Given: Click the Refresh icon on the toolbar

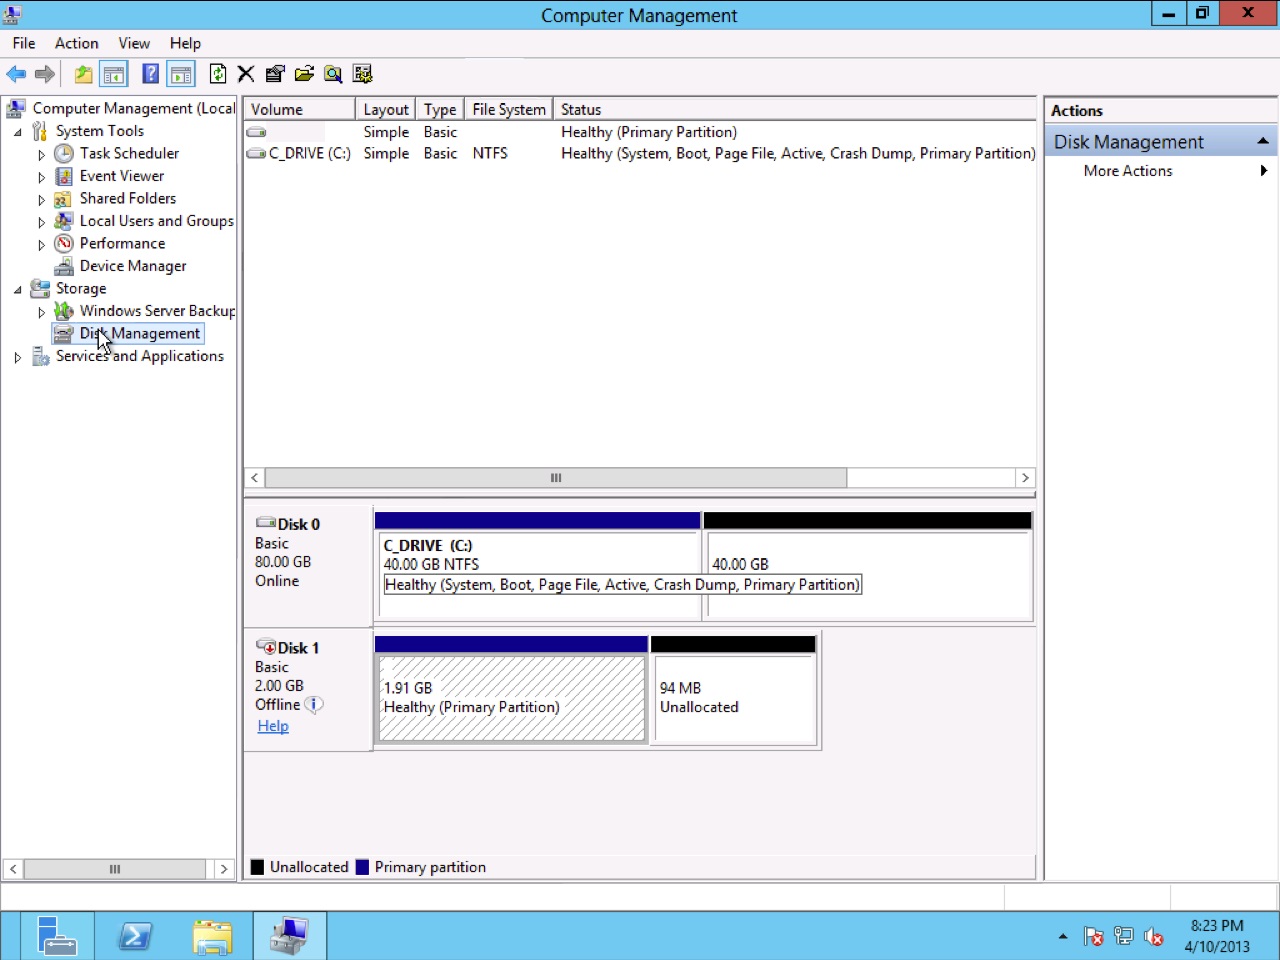Looking at the screenshot, I should [218, 73].
